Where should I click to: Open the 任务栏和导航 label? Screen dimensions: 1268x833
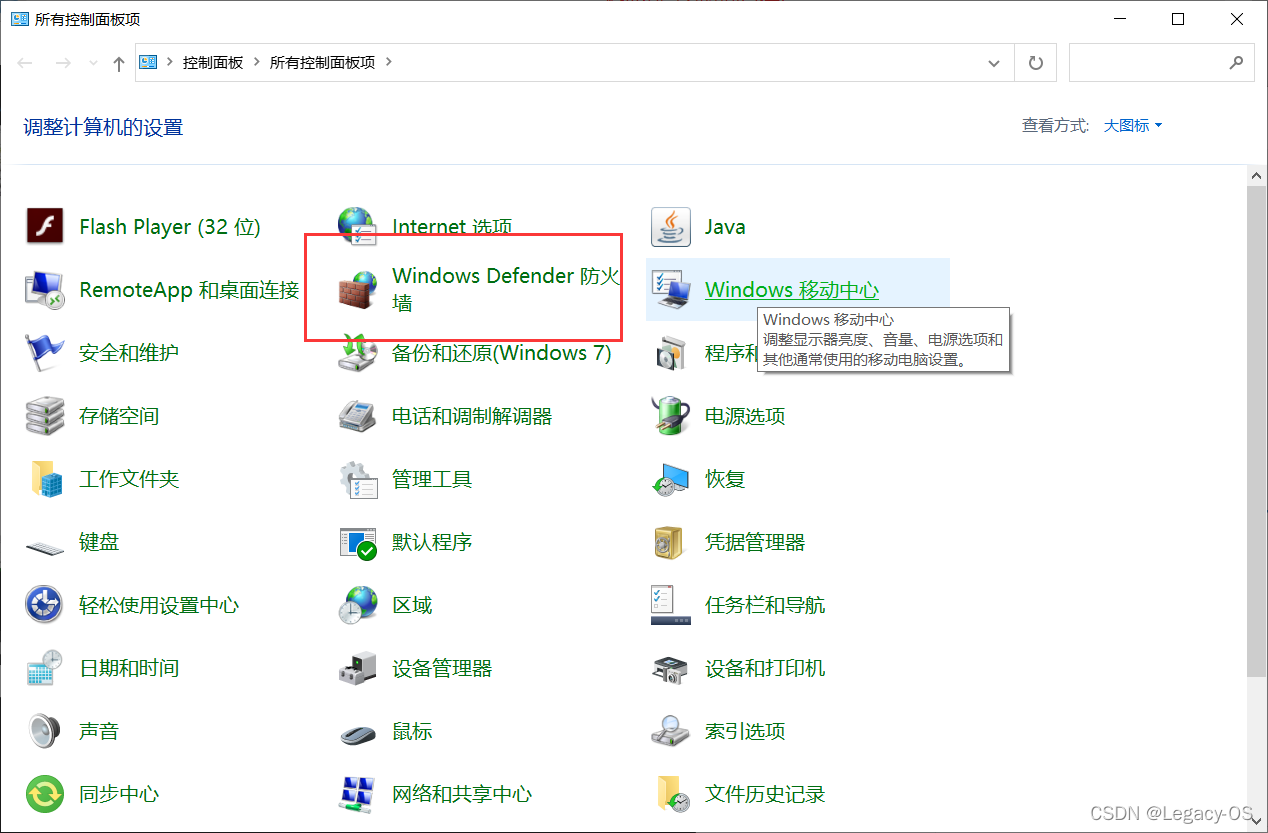click(765, 605)
